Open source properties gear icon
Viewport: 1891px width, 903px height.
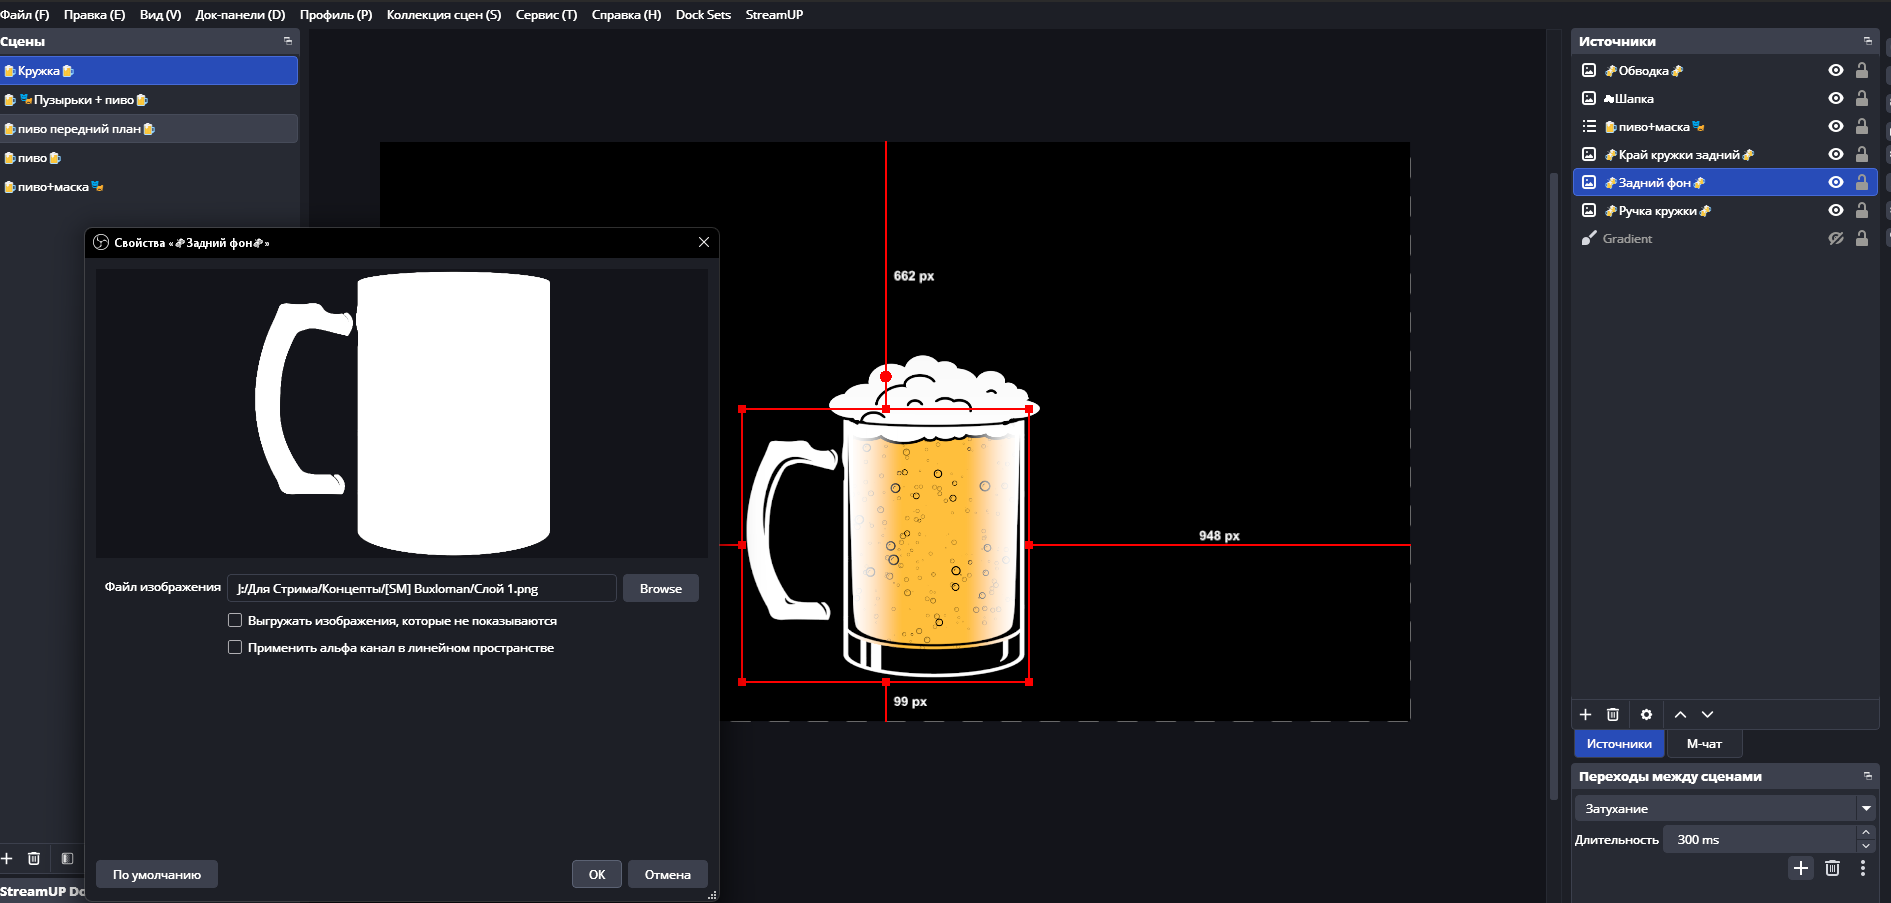1646,714
